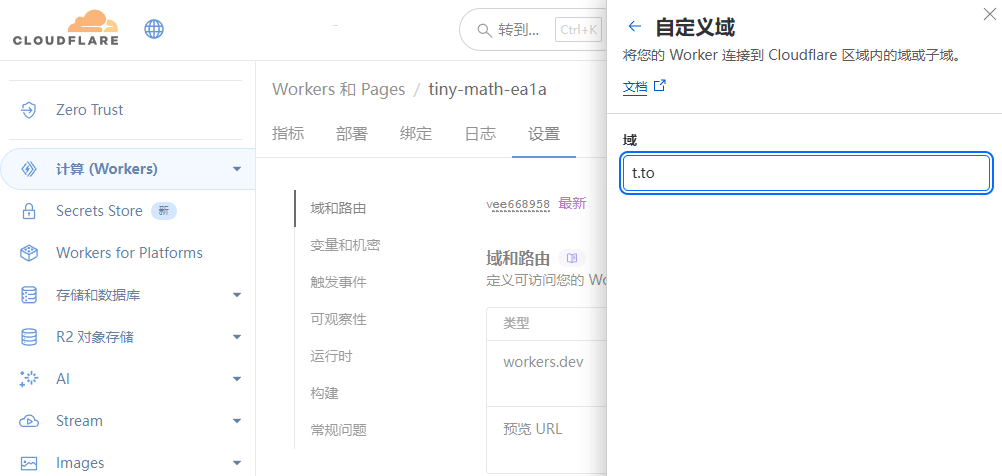
Task: Click the 最新 label next to version
Action: (572, 204)
